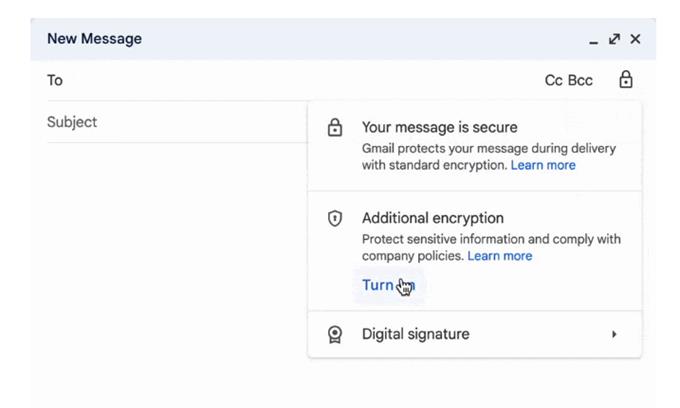Minimize the New Message compose window
Viewport: 680px width, 408px height.
(594, 40)
